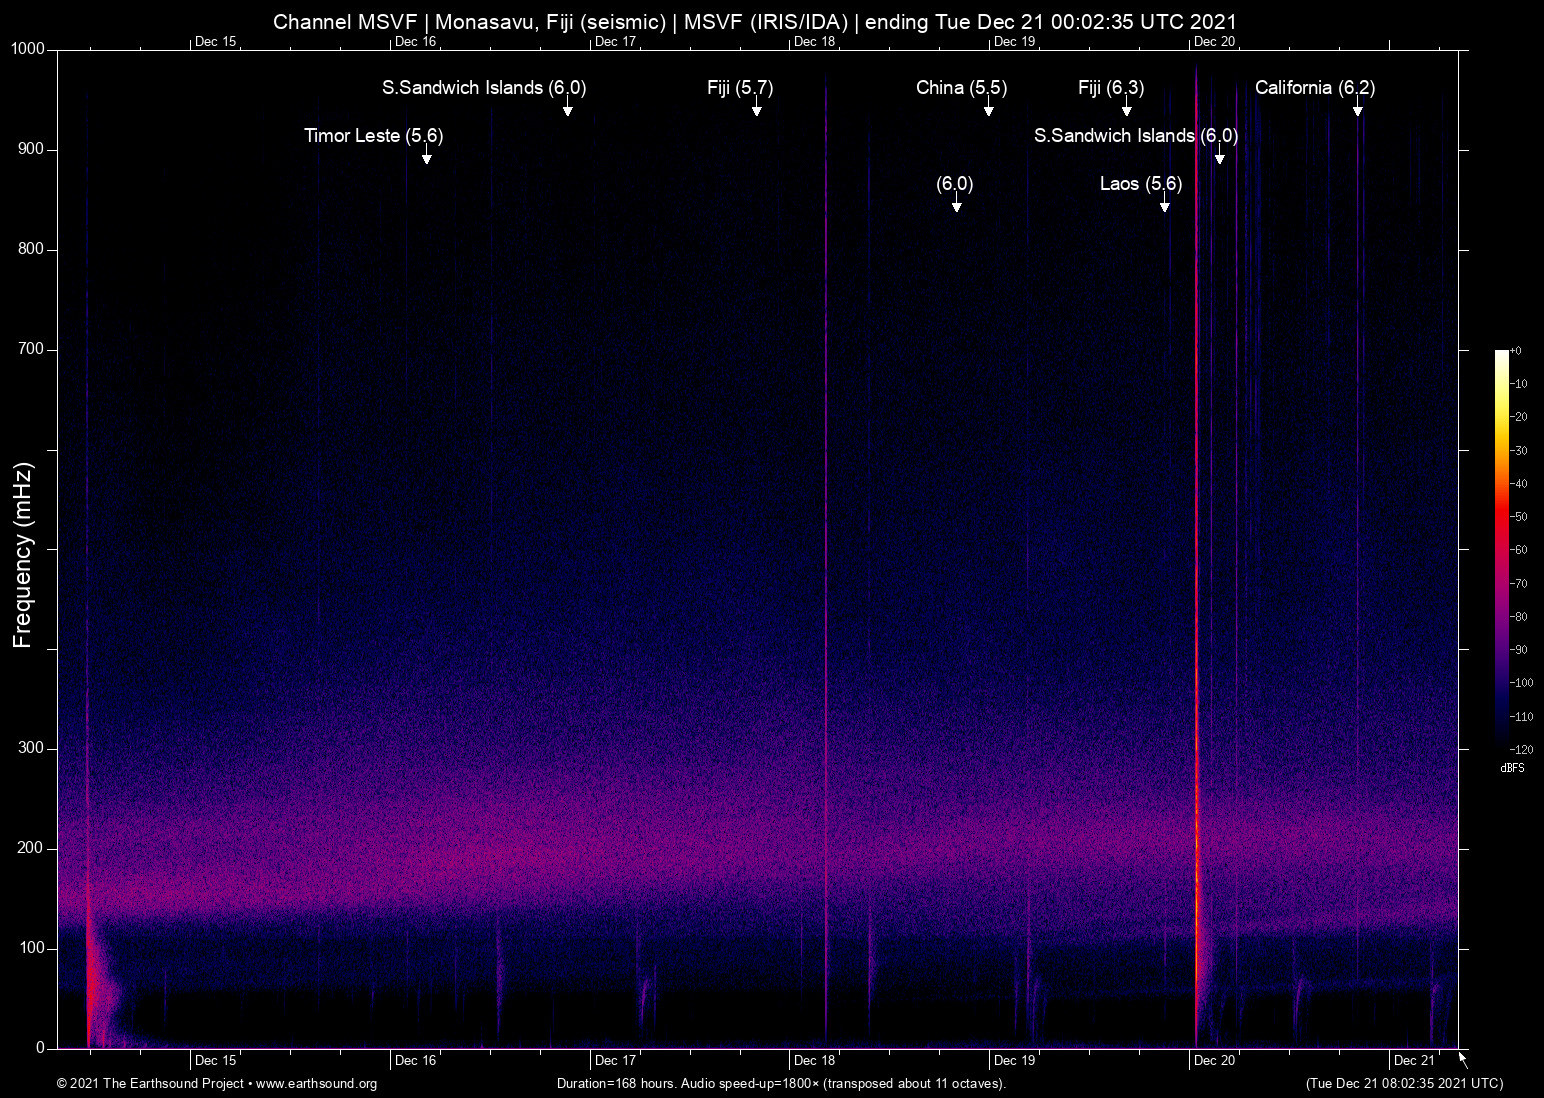Click the Frequency (mHz) axis title
This screenshot has width=1544, height=1098.
[x=23, y=555]
